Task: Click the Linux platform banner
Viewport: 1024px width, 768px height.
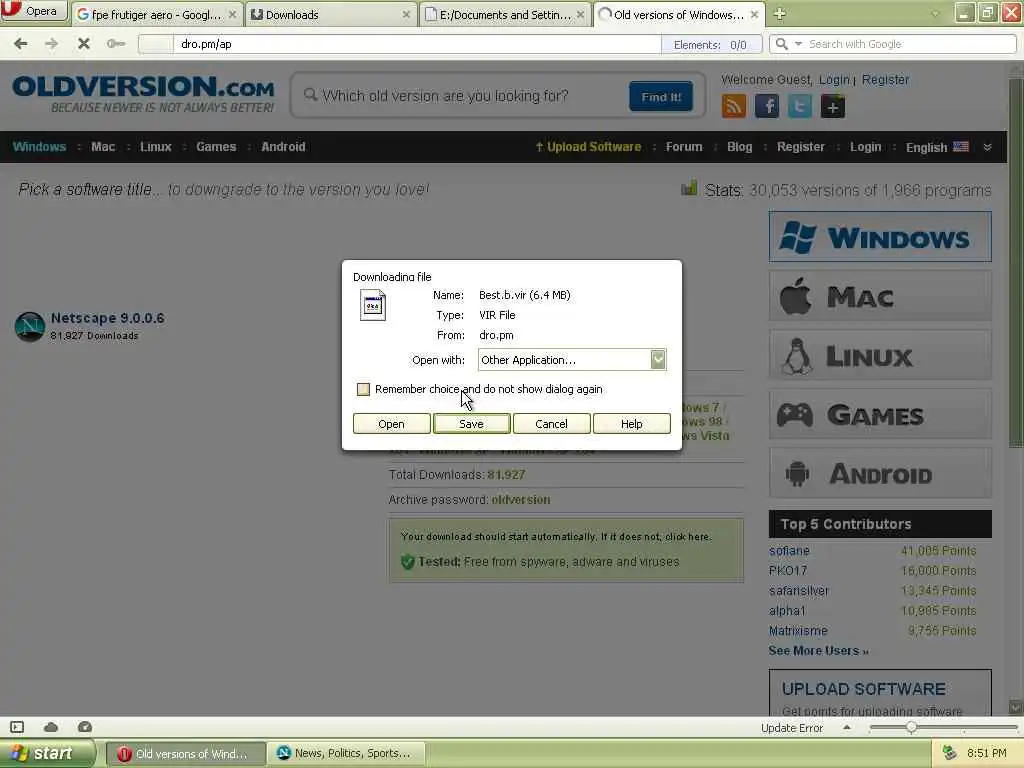Action: pyautogui.click(x=880, y=355)
